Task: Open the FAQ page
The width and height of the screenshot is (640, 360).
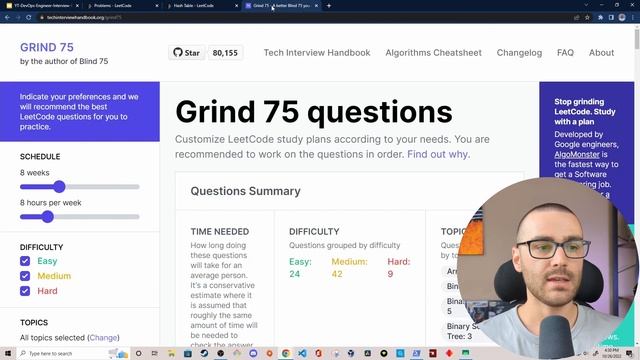Action: (565, 53)
